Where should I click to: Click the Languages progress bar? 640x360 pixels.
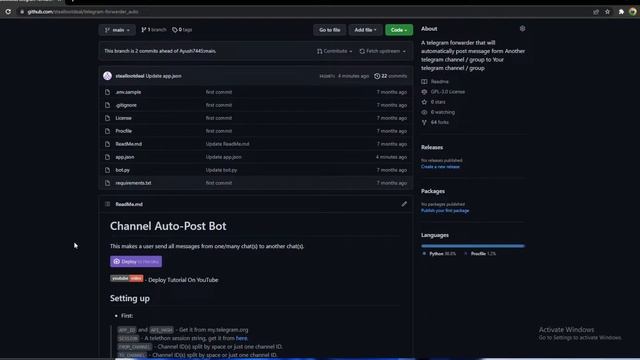pos(473,246)
